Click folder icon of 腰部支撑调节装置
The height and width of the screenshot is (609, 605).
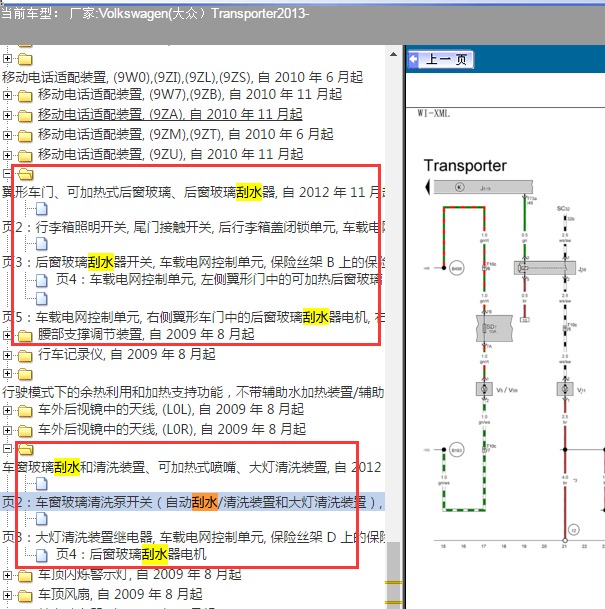point(25,335)
